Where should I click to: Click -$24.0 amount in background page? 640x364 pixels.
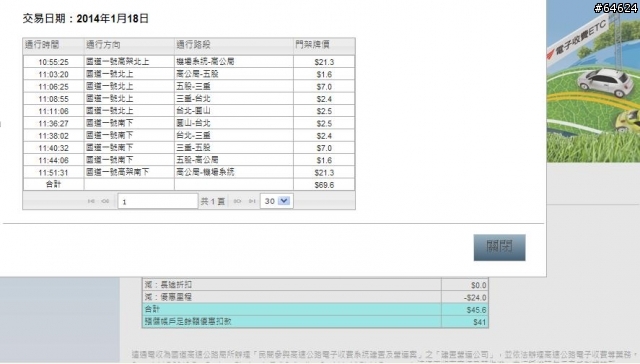point(475,297)
